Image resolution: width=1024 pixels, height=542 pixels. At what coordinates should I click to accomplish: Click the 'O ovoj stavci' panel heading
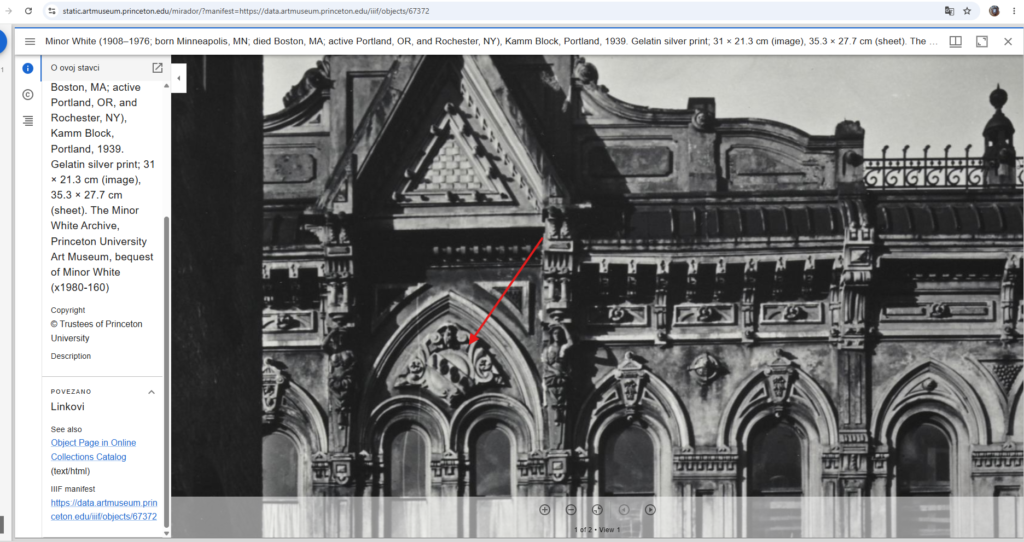click(x=75, y=68)
